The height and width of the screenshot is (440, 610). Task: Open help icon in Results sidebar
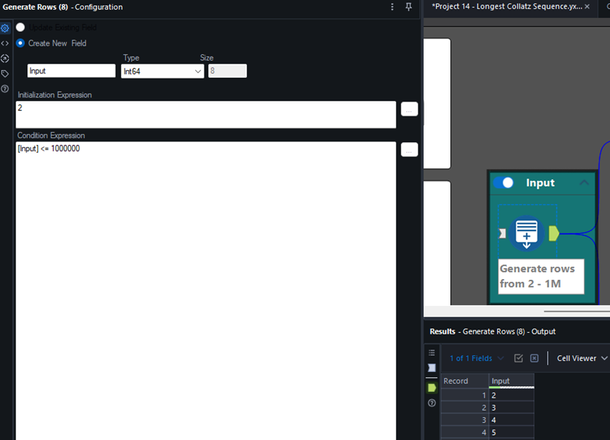click(x=432, y=403)
